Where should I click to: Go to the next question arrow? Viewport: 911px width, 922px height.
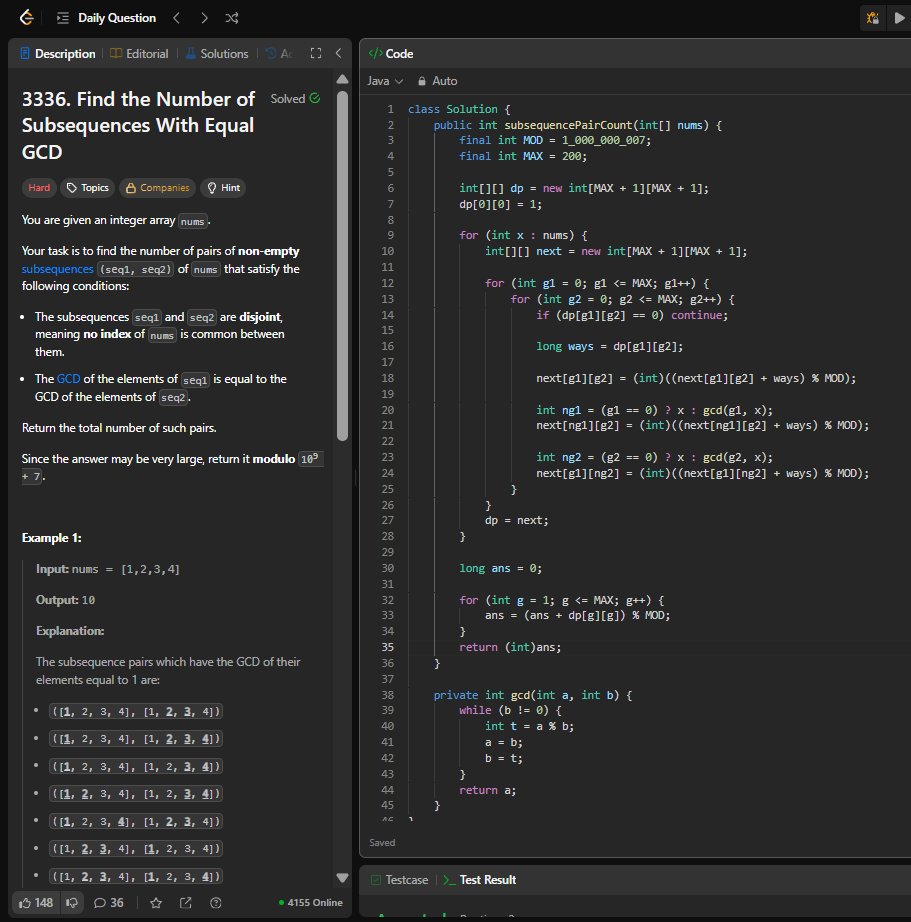click(x=204, y=18)
